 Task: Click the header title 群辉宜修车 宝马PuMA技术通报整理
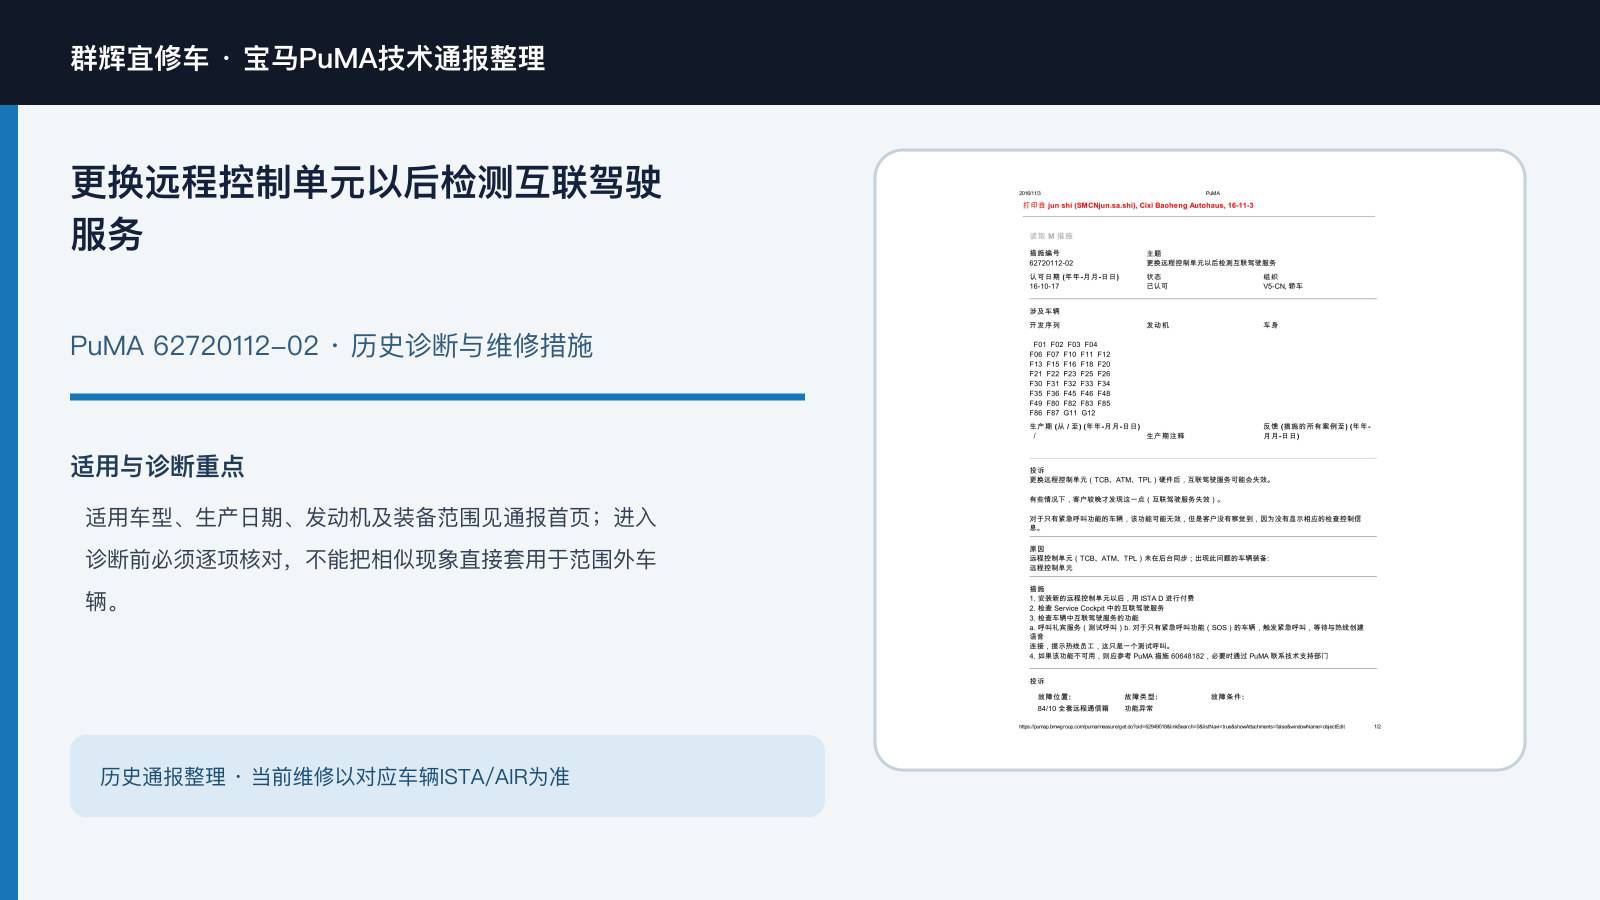[x=307, y=58]
